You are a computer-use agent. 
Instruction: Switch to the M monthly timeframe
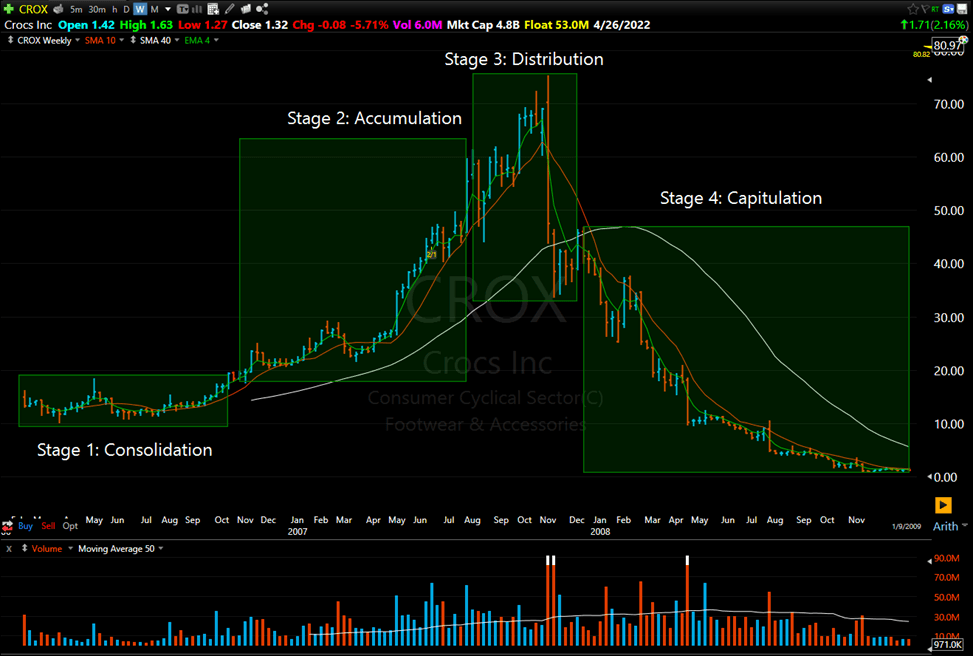[x=155, y=9]
